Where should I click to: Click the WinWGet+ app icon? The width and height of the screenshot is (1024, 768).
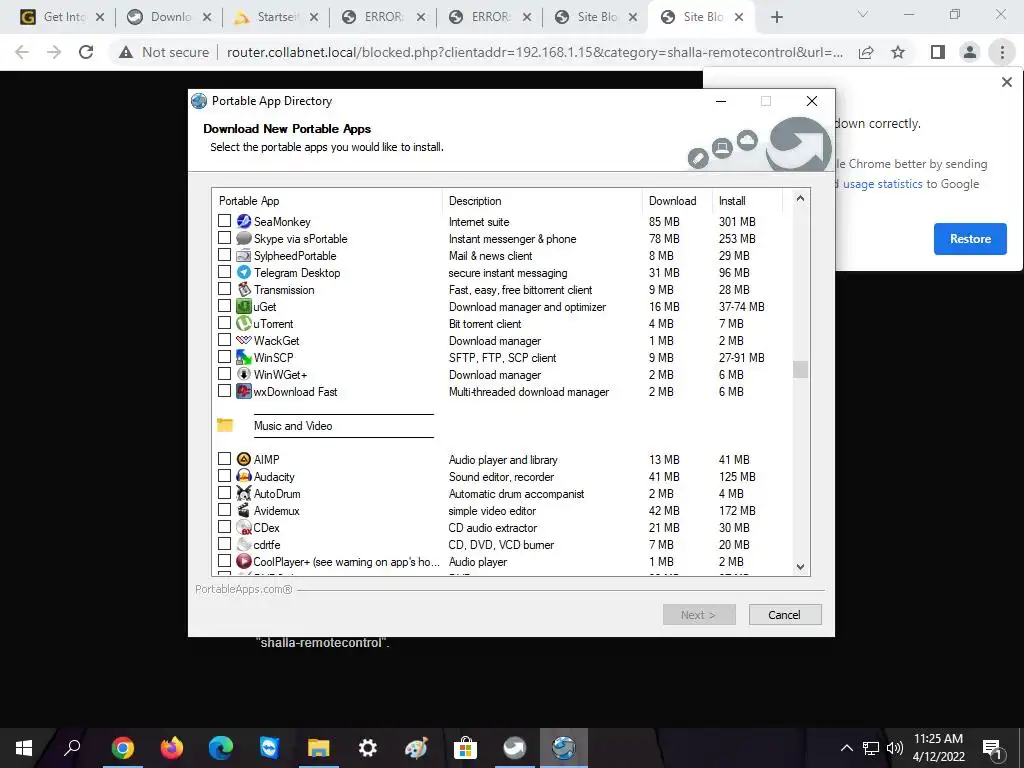[244, 374]
